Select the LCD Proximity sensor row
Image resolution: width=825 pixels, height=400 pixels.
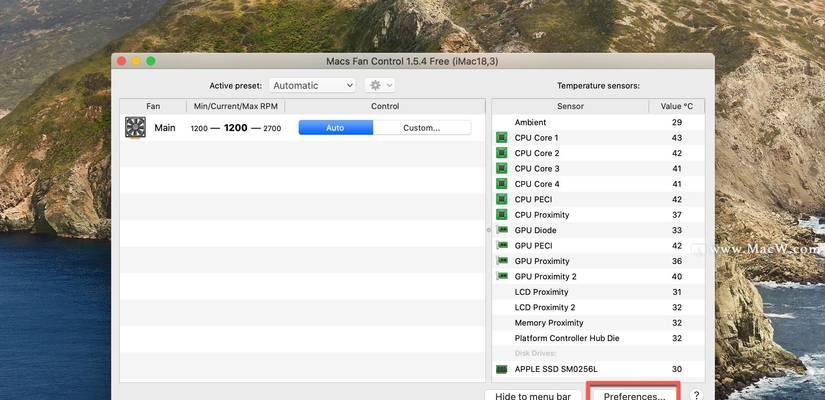click(x=598, y=292)
